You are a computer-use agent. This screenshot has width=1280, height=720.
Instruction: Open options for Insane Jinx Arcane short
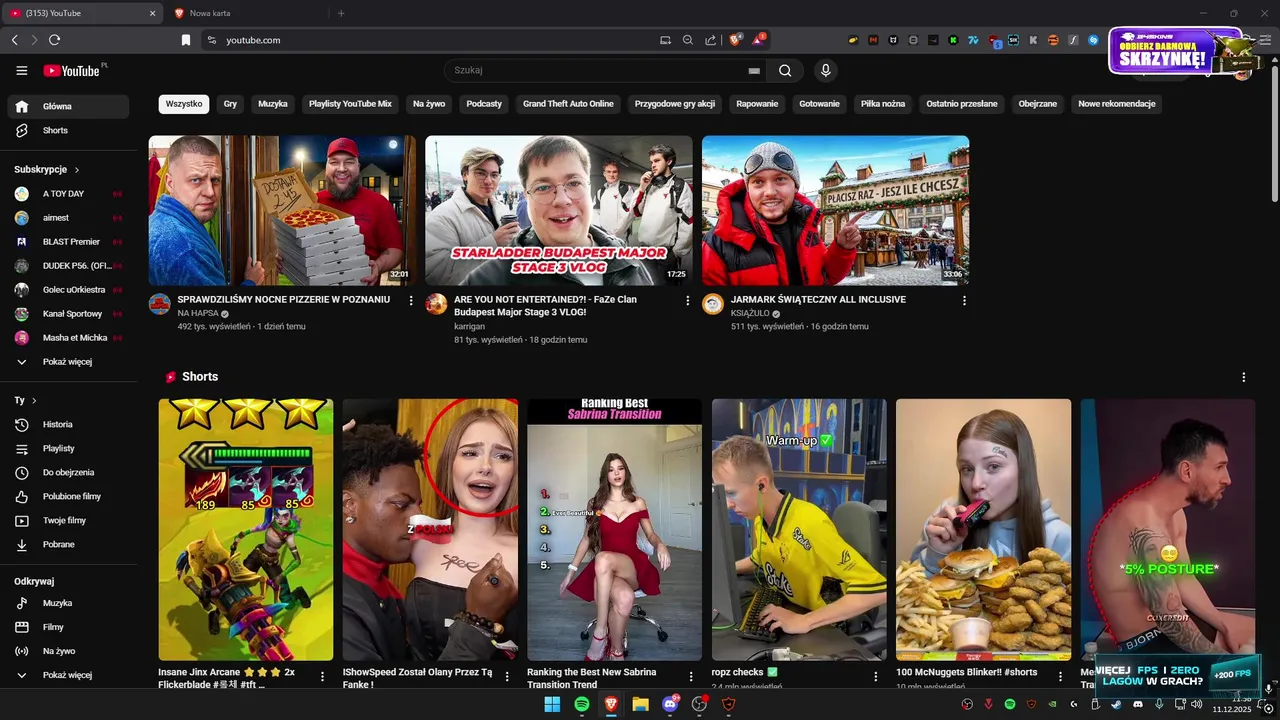(x=322, y=677)
